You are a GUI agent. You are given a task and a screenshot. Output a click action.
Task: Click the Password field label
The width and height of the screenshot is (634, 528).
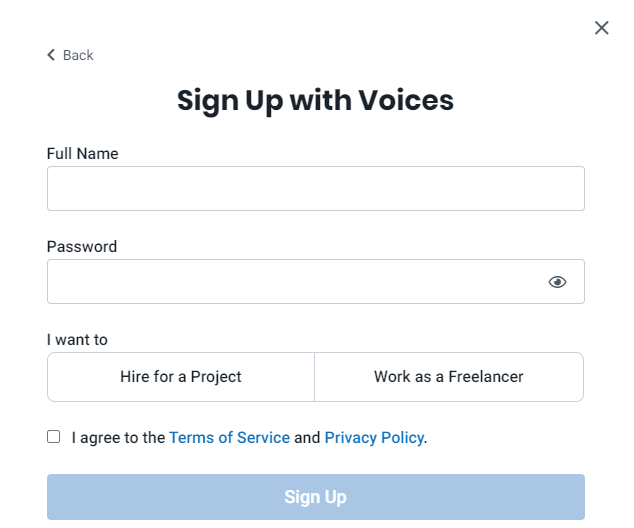82,247
